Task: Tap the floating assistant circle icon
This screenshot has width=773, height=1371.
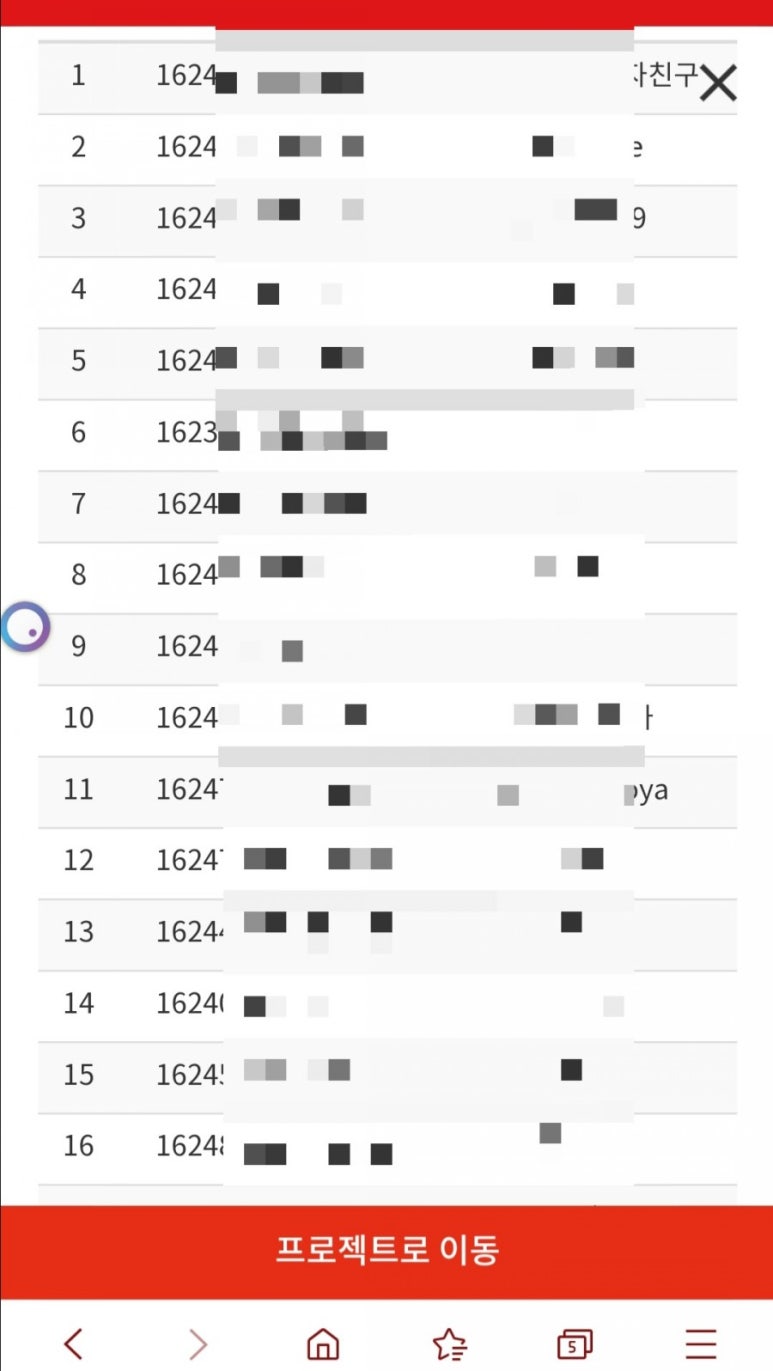Action: click(25, 628)
